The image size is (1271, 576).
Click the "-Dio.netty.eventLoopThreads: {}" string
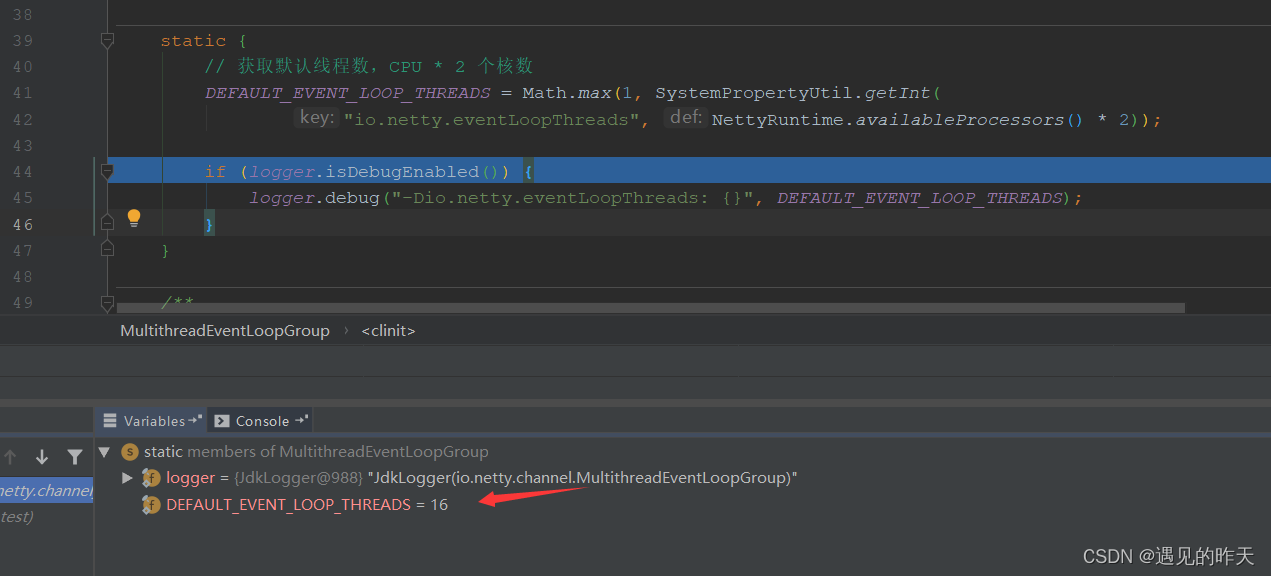(x=572, y=198)
